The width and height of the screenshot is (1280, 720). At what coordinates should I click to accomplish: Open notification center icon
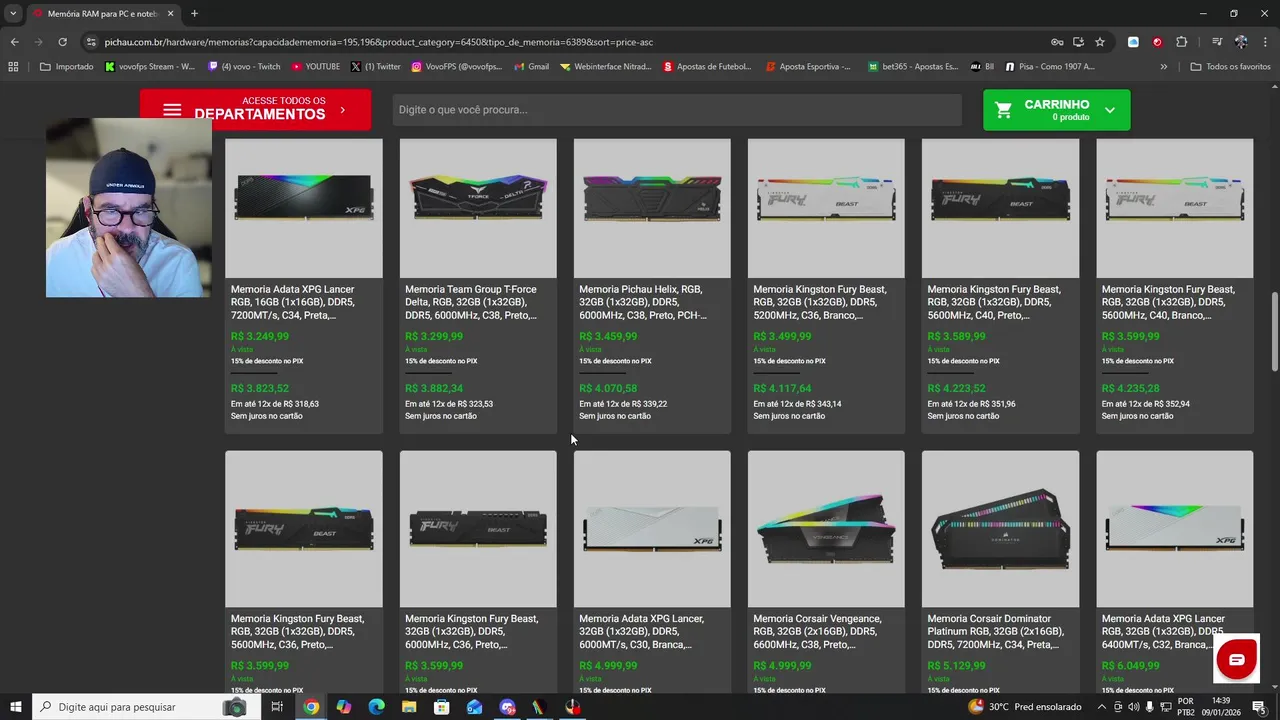pyautogui.click(x=1259, y=707)
